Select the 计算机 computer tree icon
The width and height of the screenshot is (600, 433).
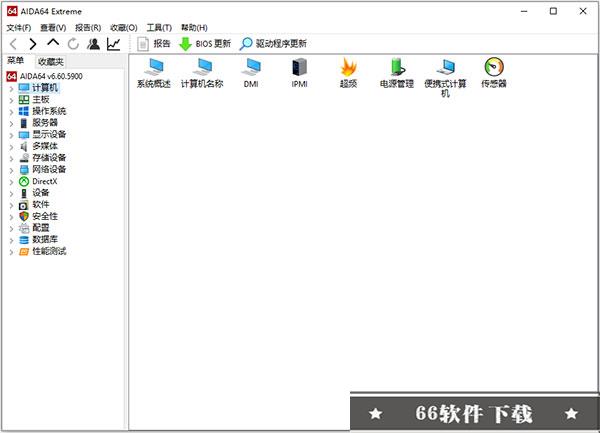(24, 88)
